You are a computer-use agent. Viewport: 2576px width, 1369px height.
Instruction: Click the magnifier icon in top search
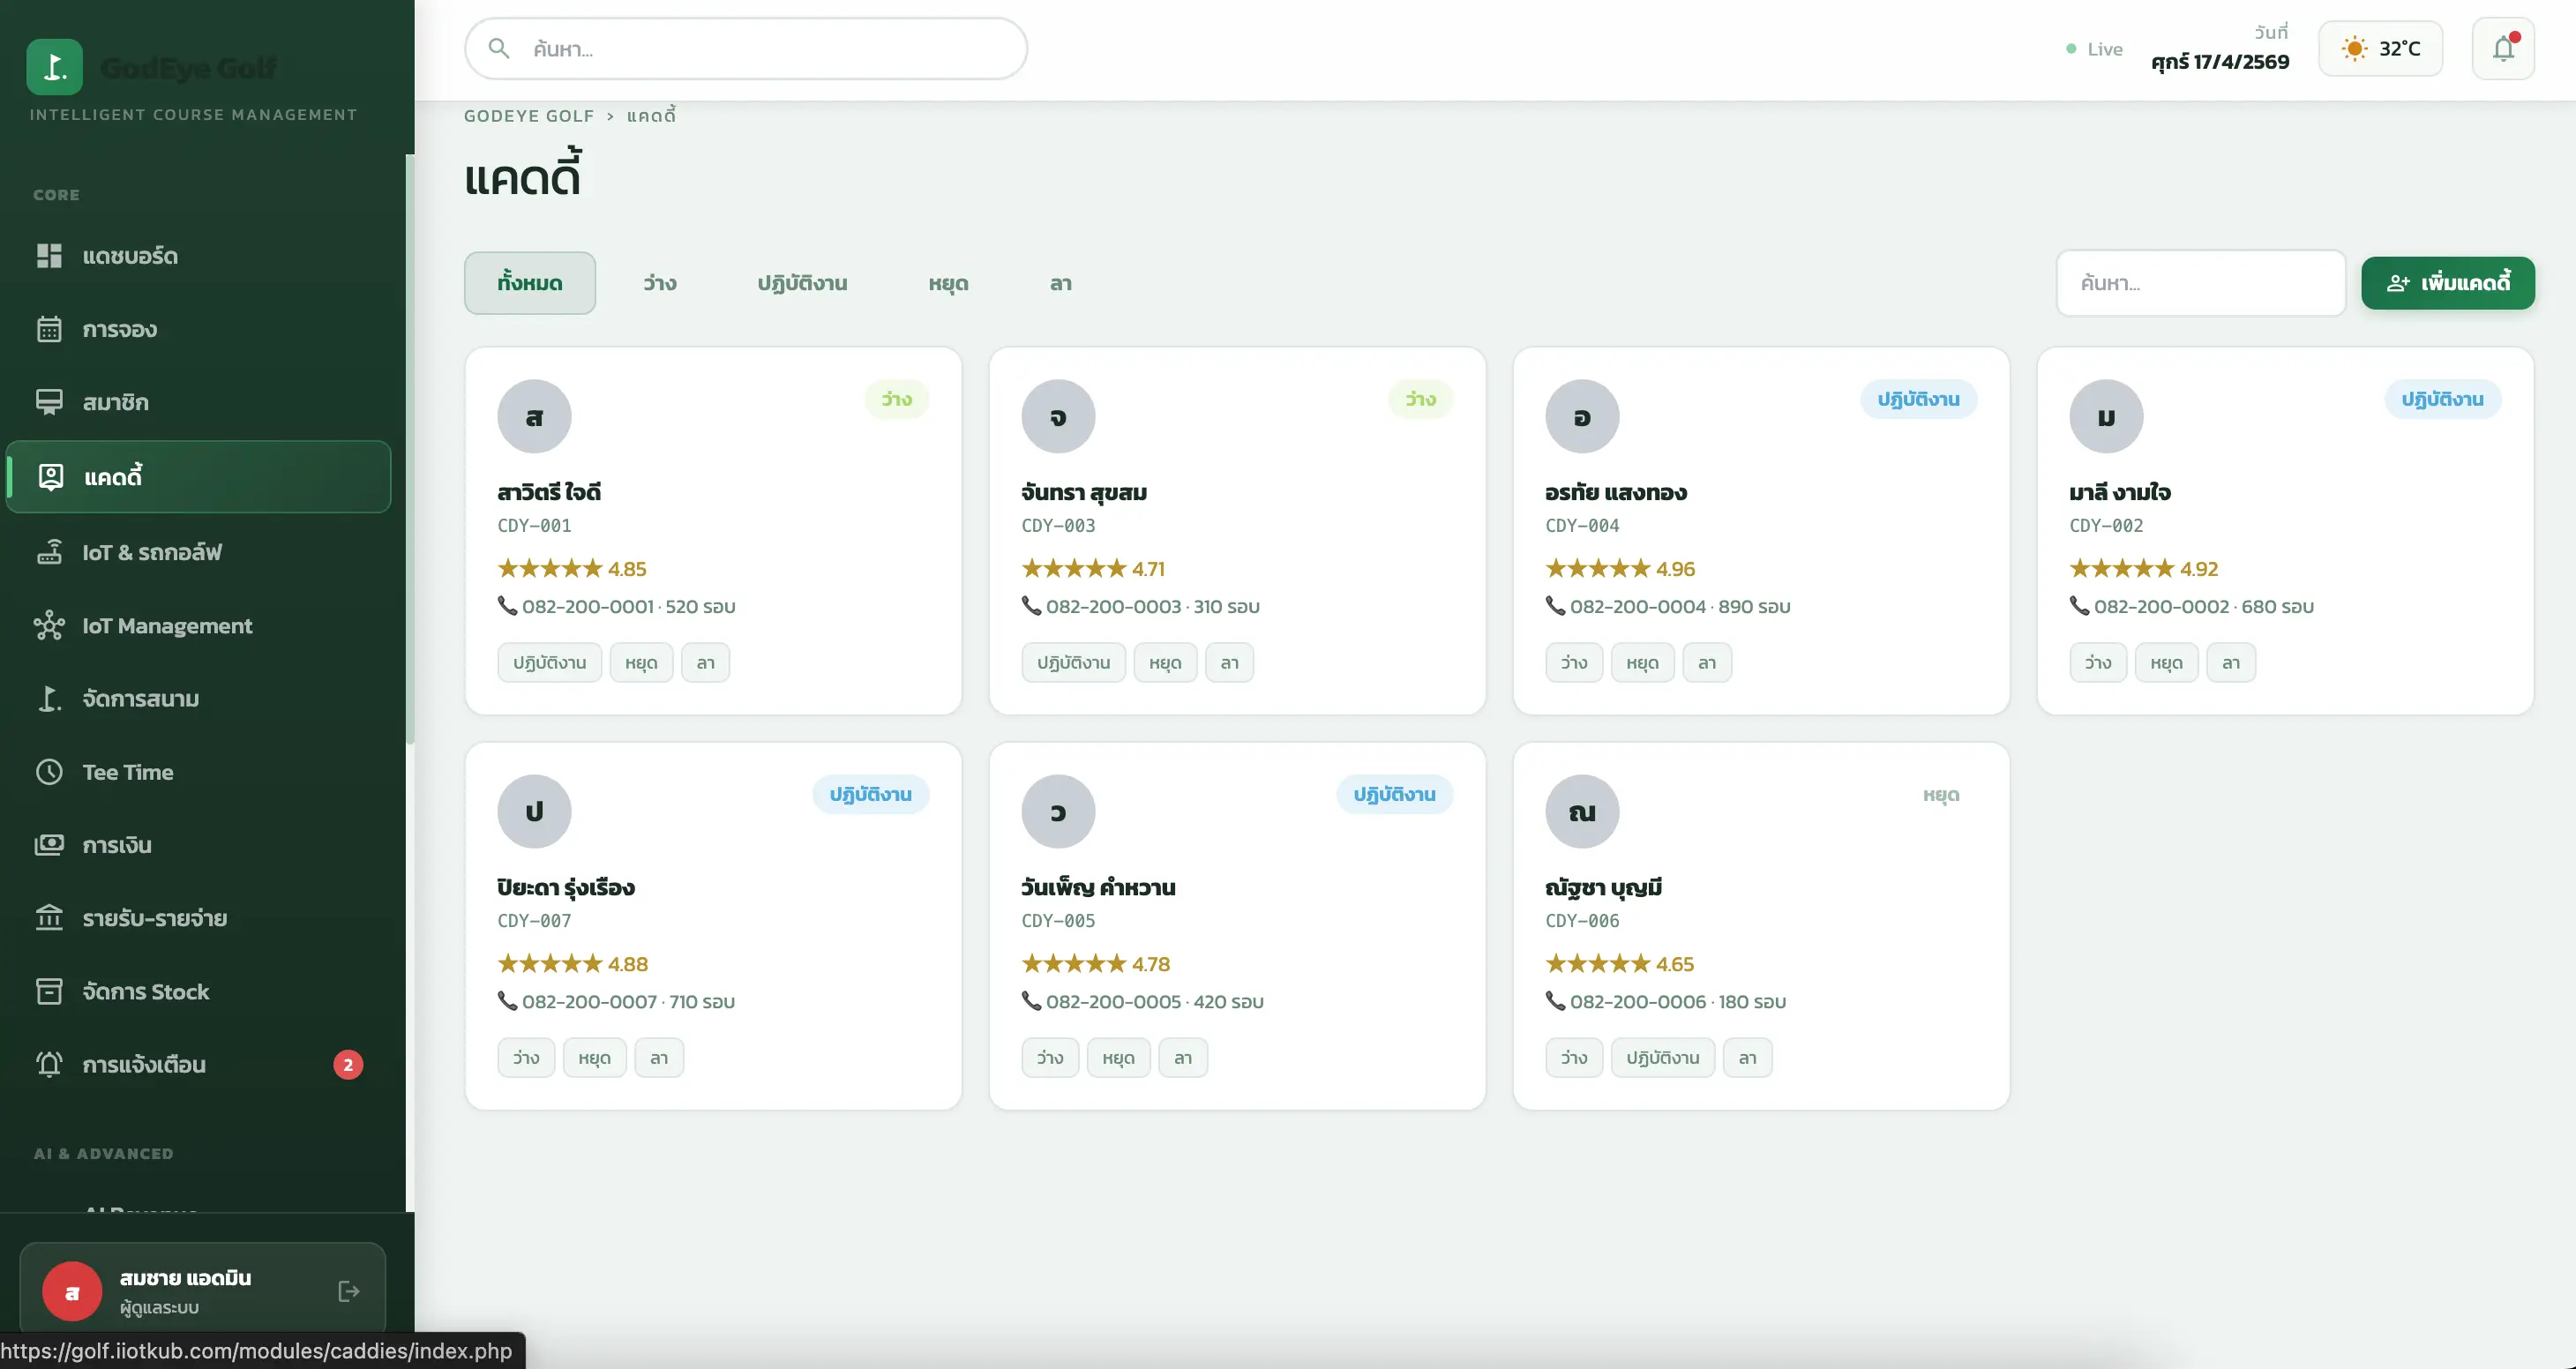[499, 48]
